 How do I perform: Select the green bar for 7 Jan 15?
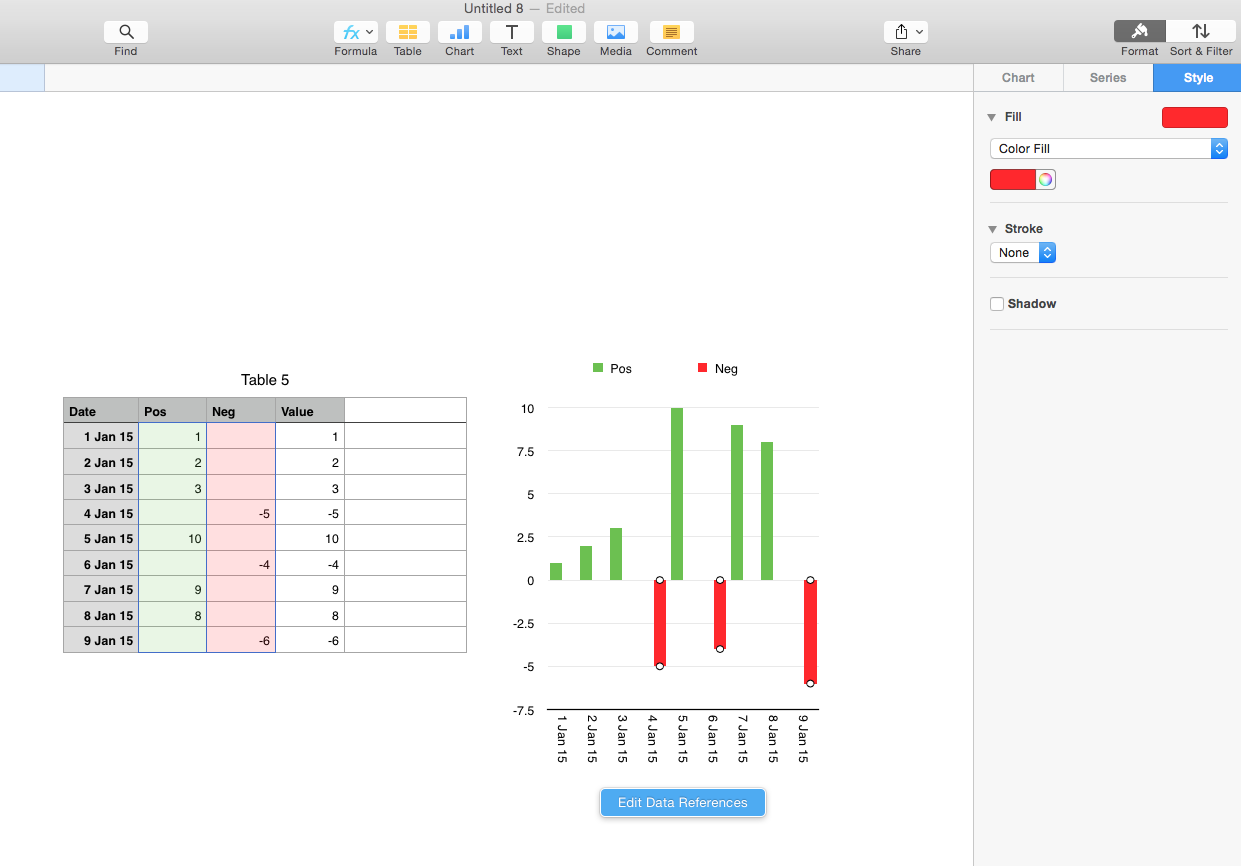point(737,502)
